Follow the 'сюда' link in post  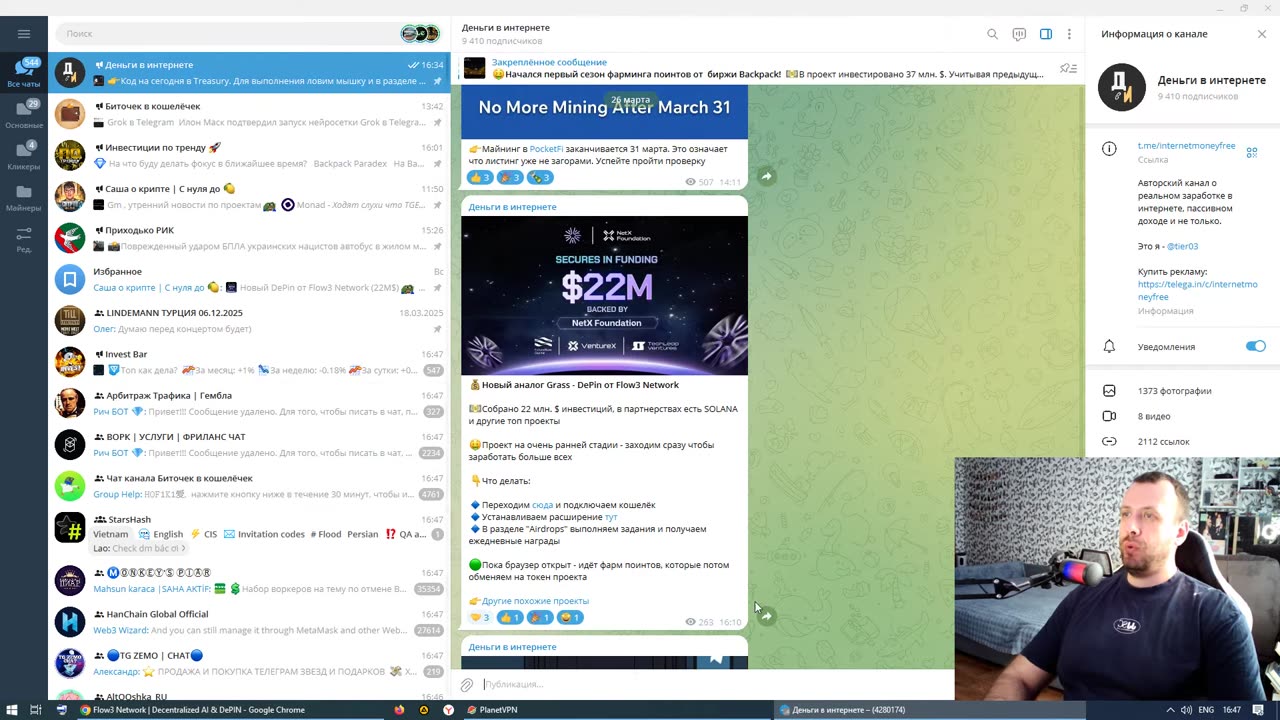542,505
